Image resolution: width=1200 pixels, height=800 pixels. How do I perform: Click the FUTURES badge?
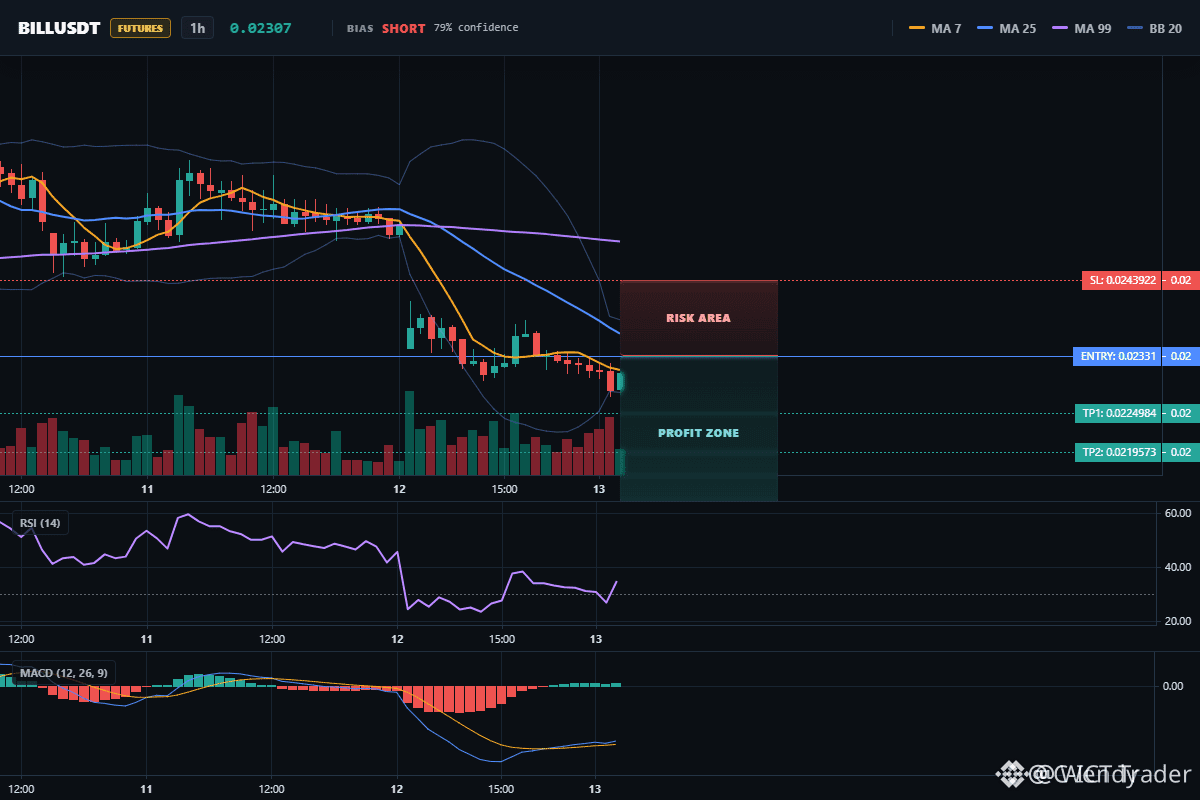click(x=140, y=28)
